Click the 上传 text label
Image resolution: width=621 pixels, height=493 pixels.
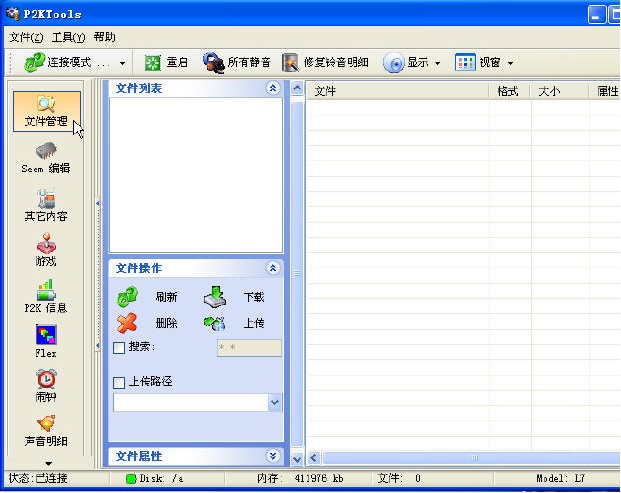pos(254,323)
